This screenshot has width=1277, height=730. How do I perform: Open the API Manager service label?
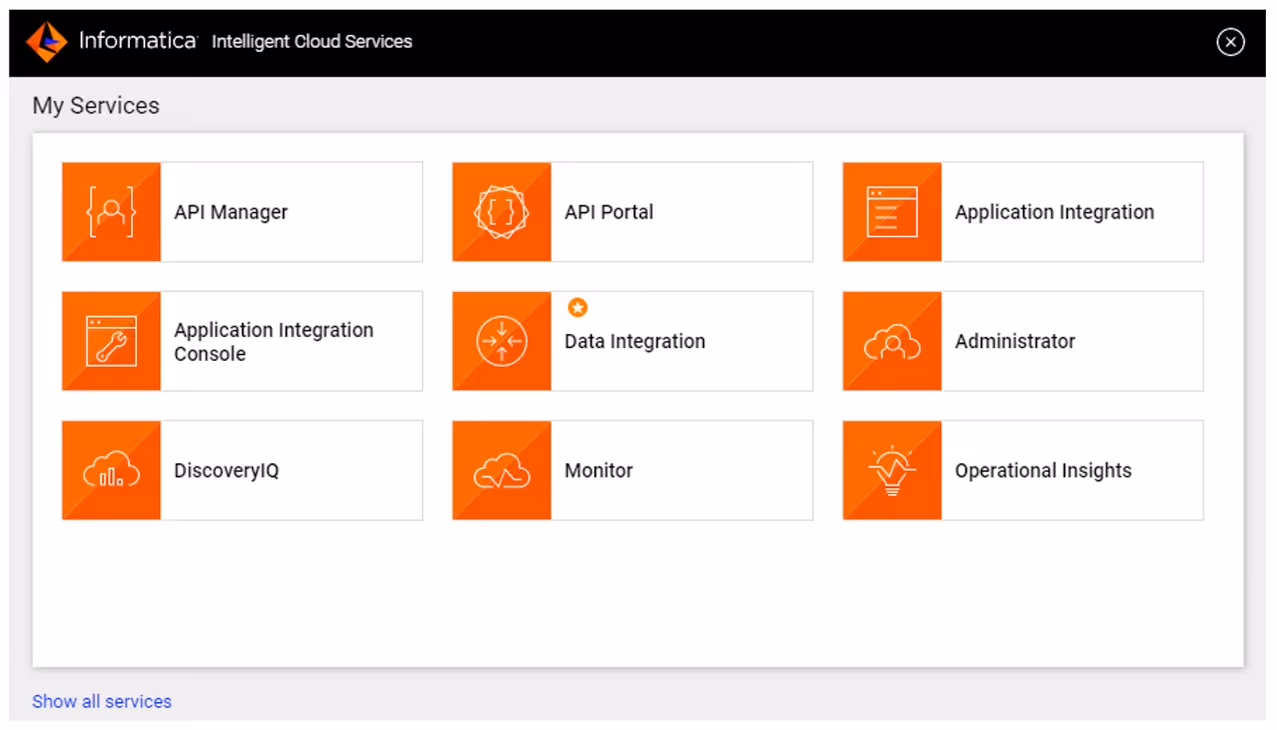231,212
